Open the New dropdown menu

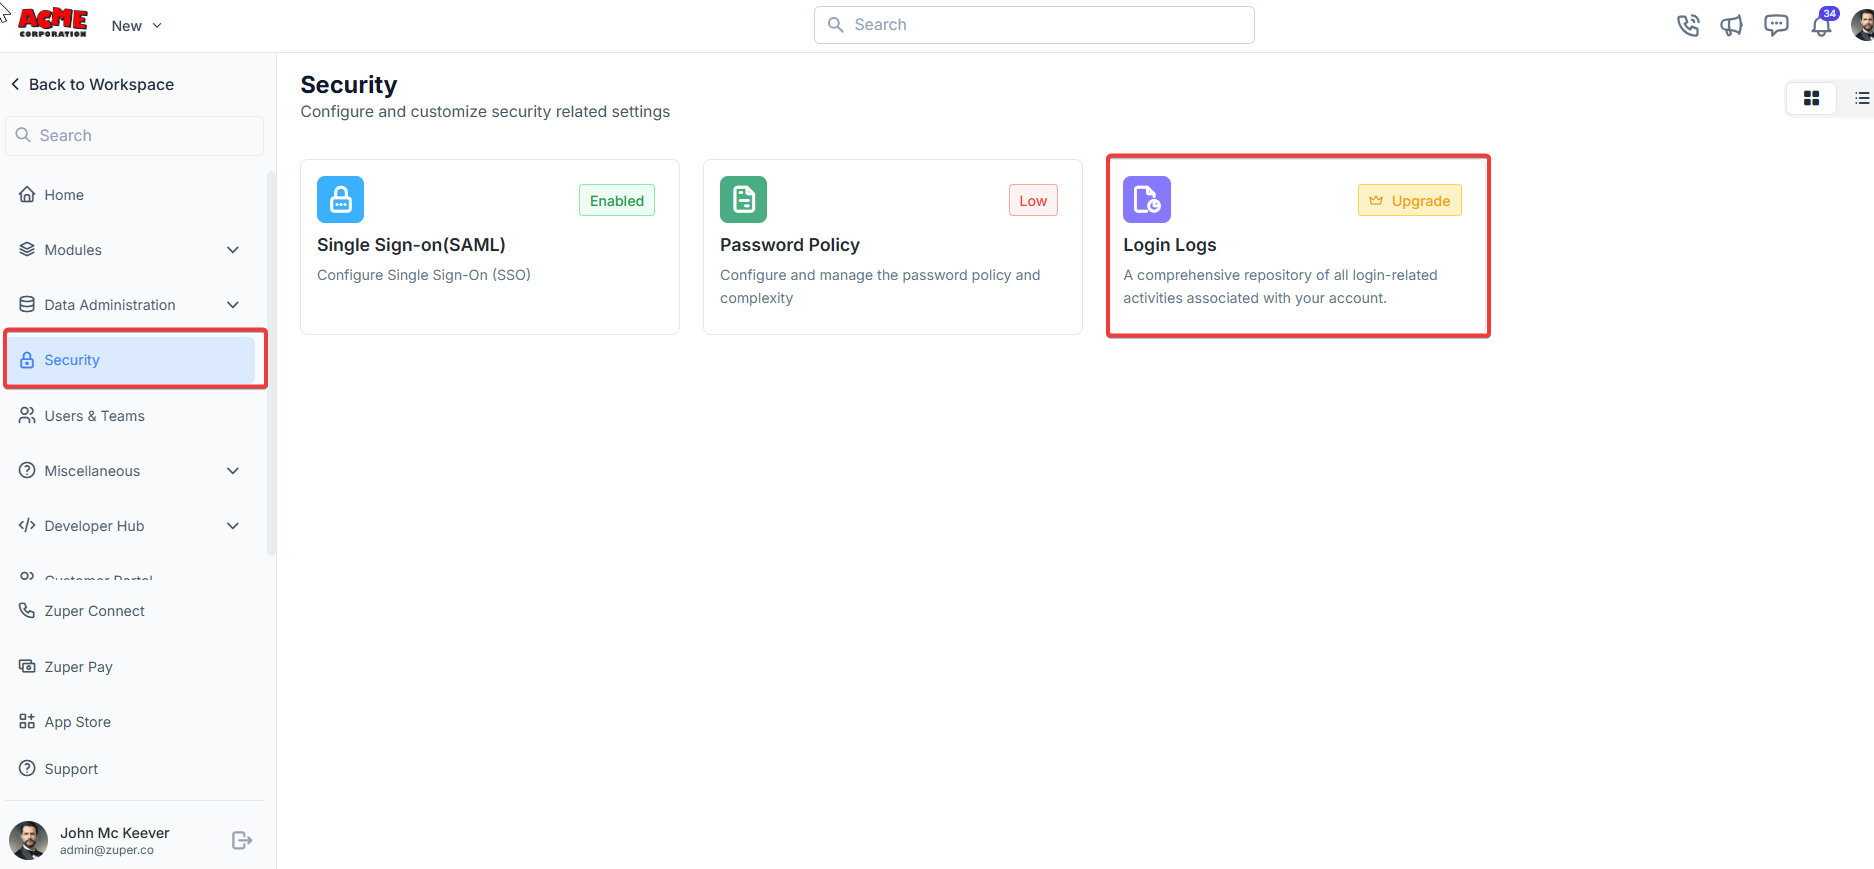pos(136,26)
